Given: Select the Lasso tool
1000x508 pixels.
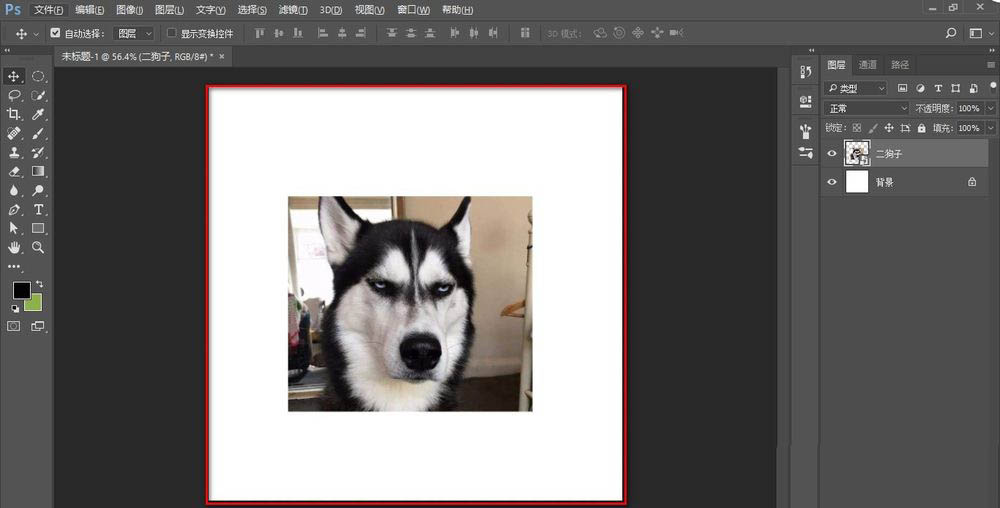Looking at the screenshot, I should (13, 96).
